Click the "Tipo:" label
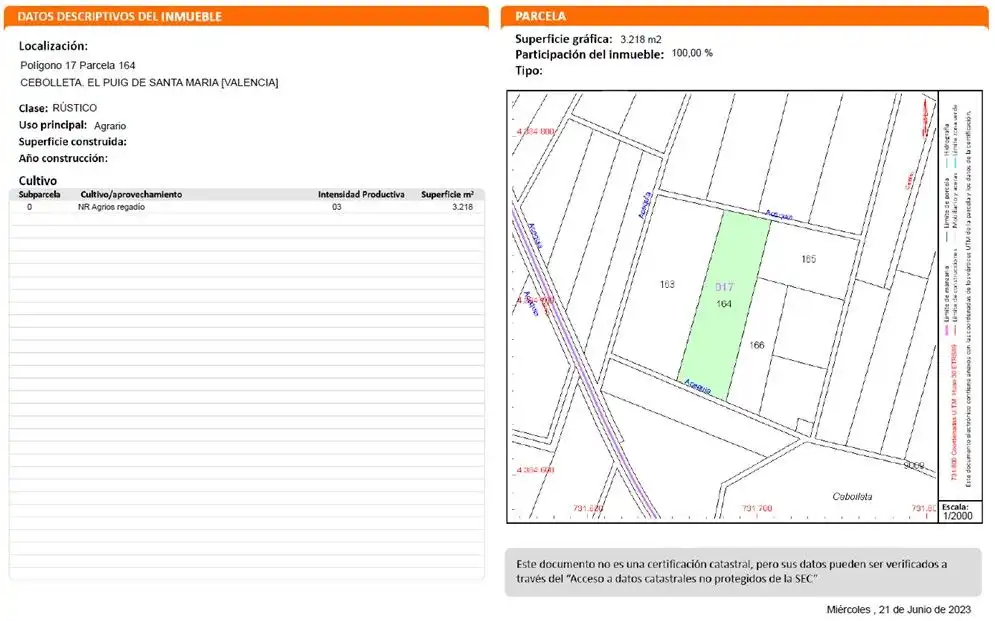995x621 pixels. tap(529, 70)
